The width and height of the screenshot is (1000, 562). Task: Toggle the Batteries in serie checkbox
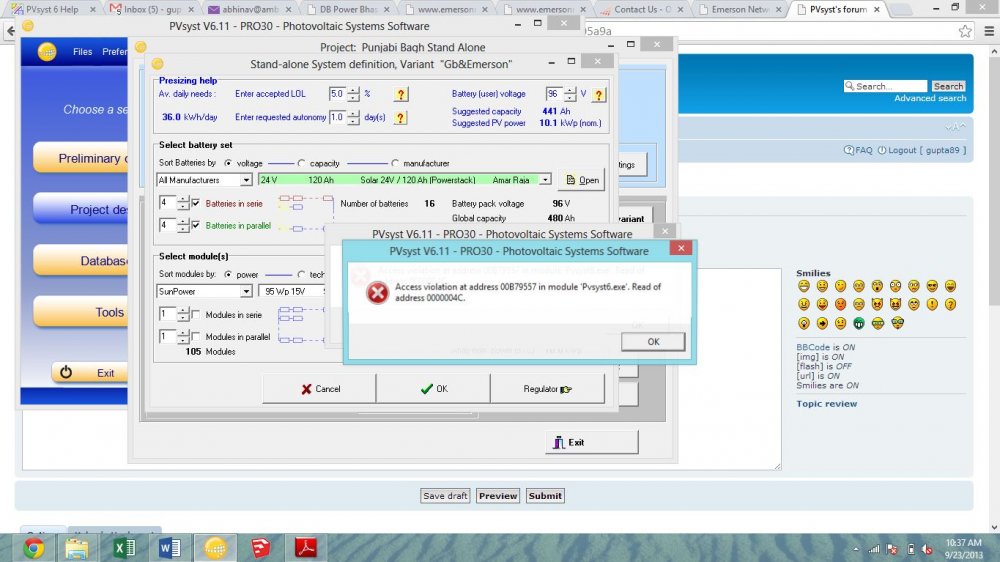(196, 203)
